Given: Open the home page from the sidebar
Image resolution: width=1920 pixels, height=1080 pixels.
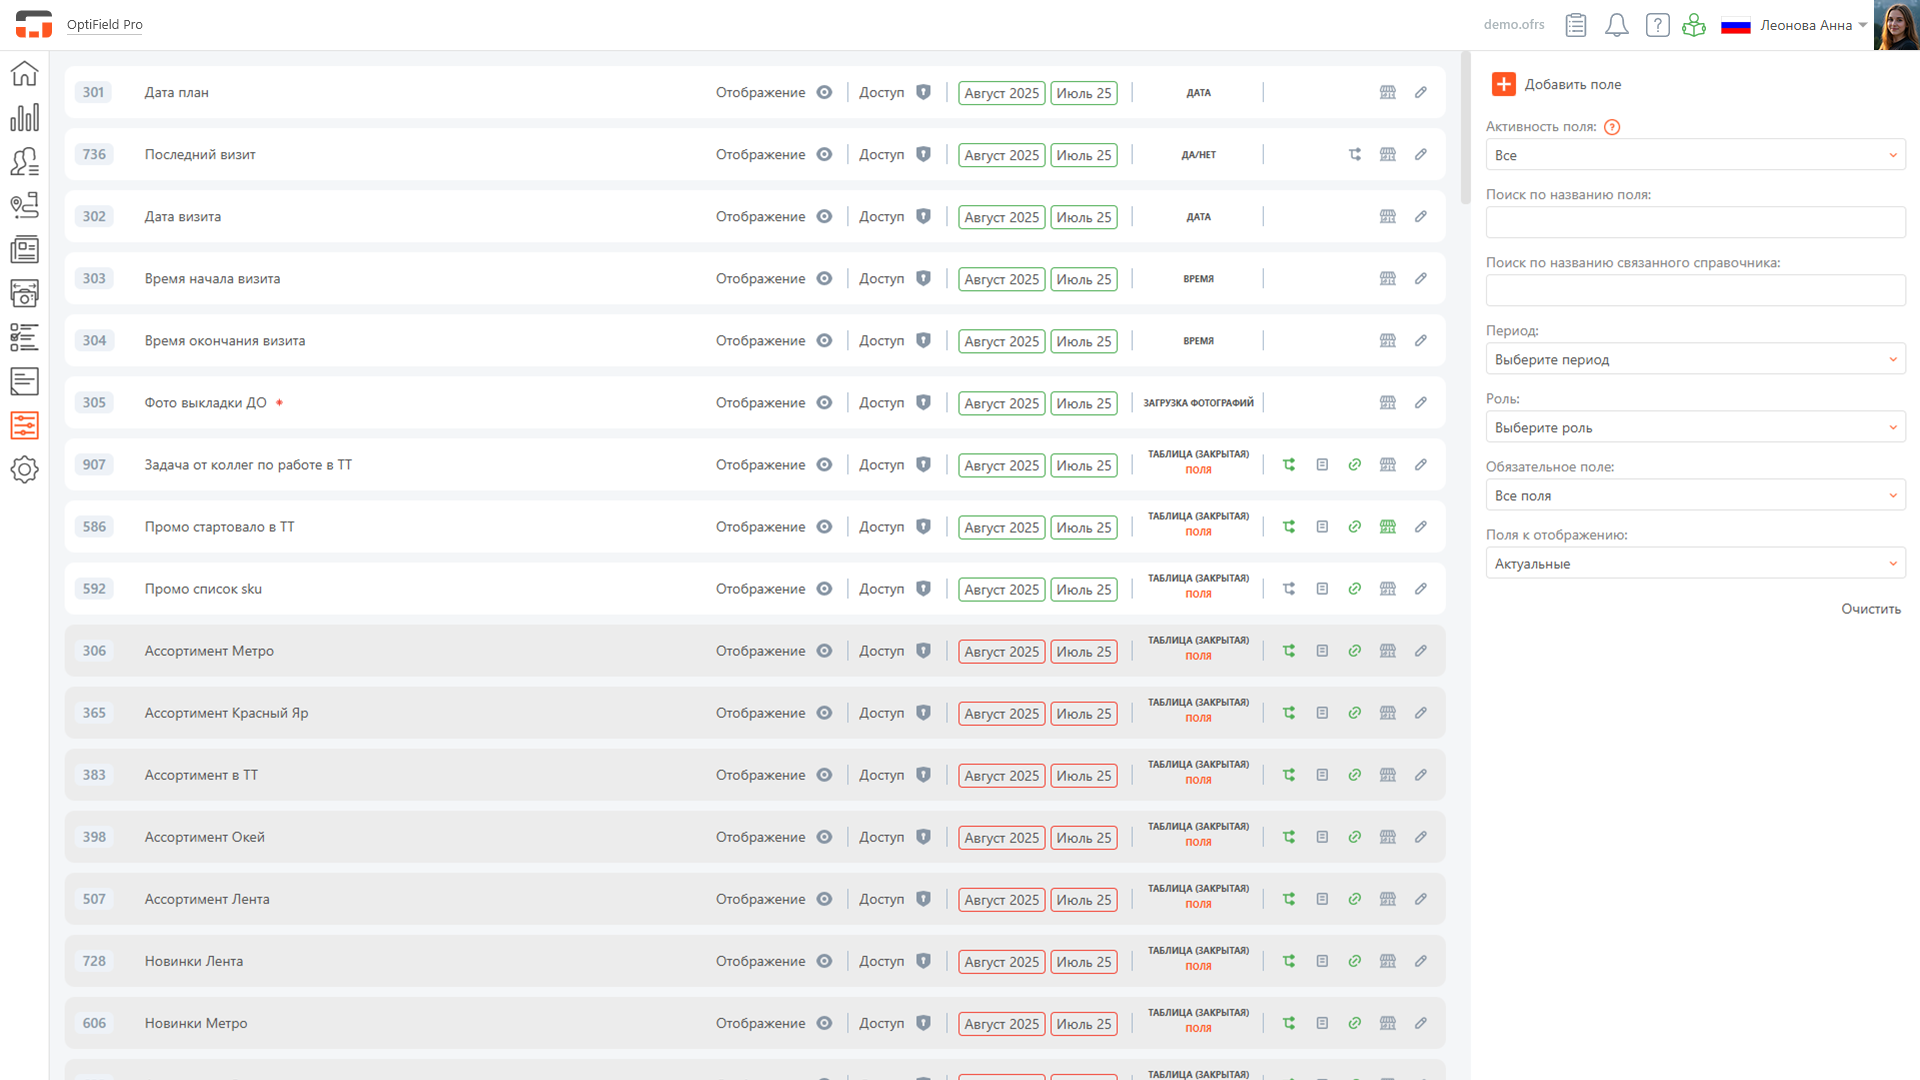Looking at the screenshot, I should click(24, 74).
